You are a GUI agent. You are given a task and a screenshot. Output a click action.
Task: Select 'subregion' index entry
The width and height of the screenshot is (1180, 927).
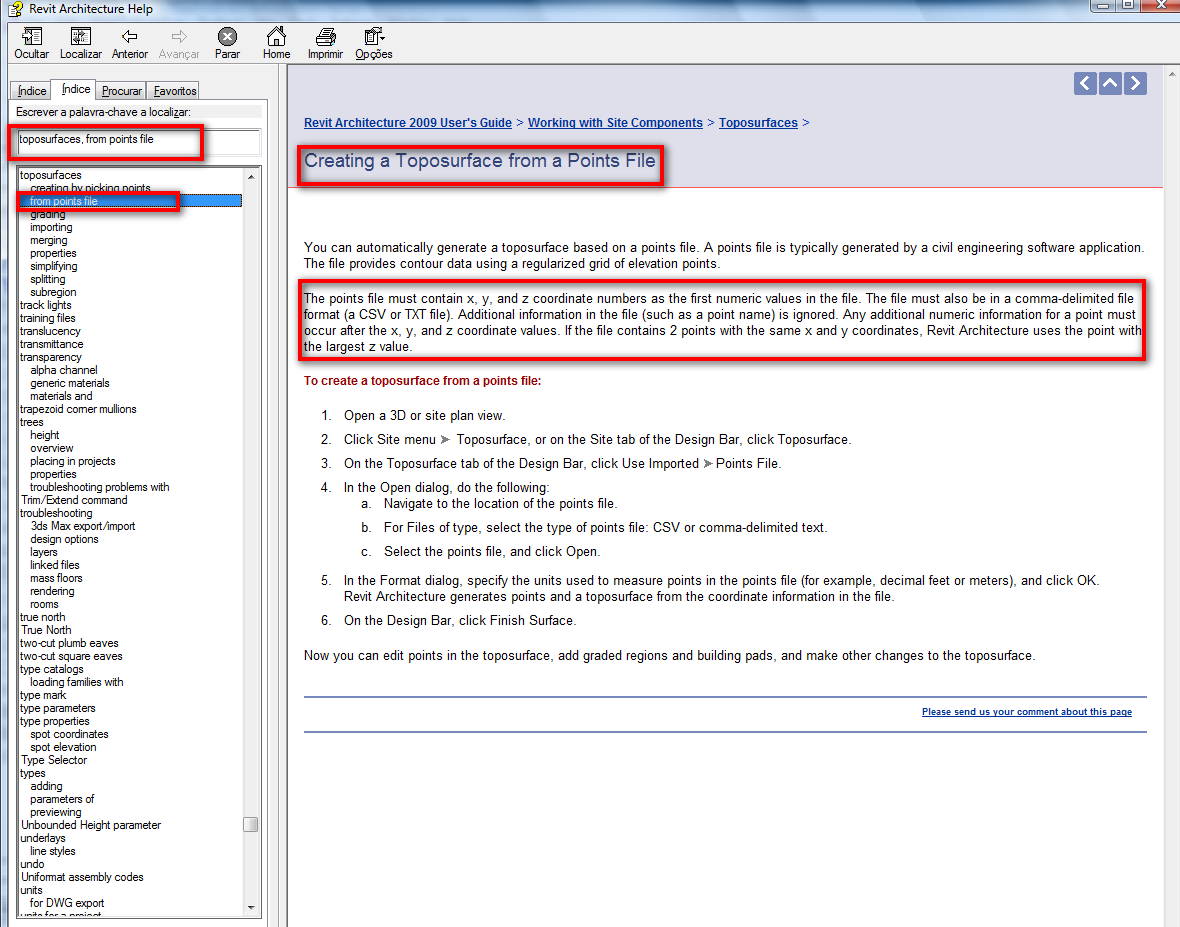(53, 292)
